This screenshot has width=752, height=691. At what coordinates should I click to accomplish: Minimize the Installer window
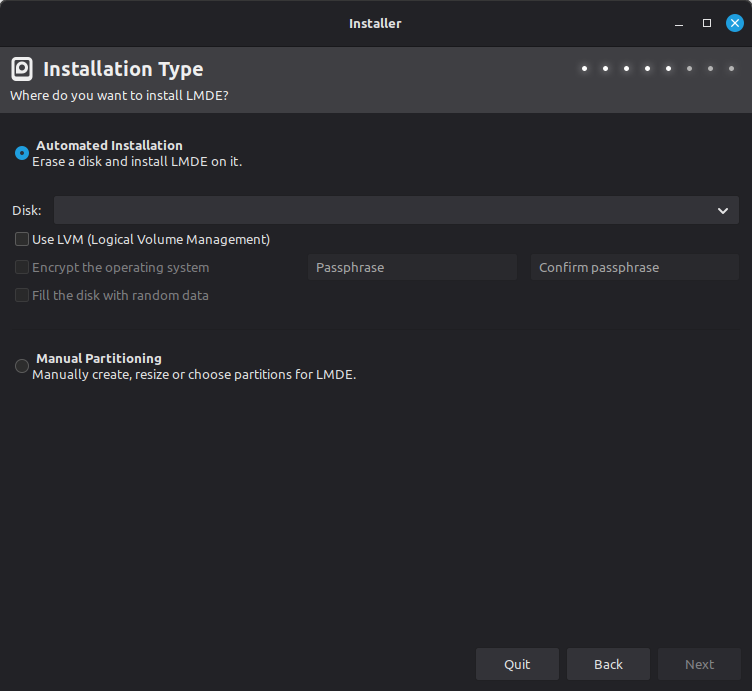pos(679,24)
